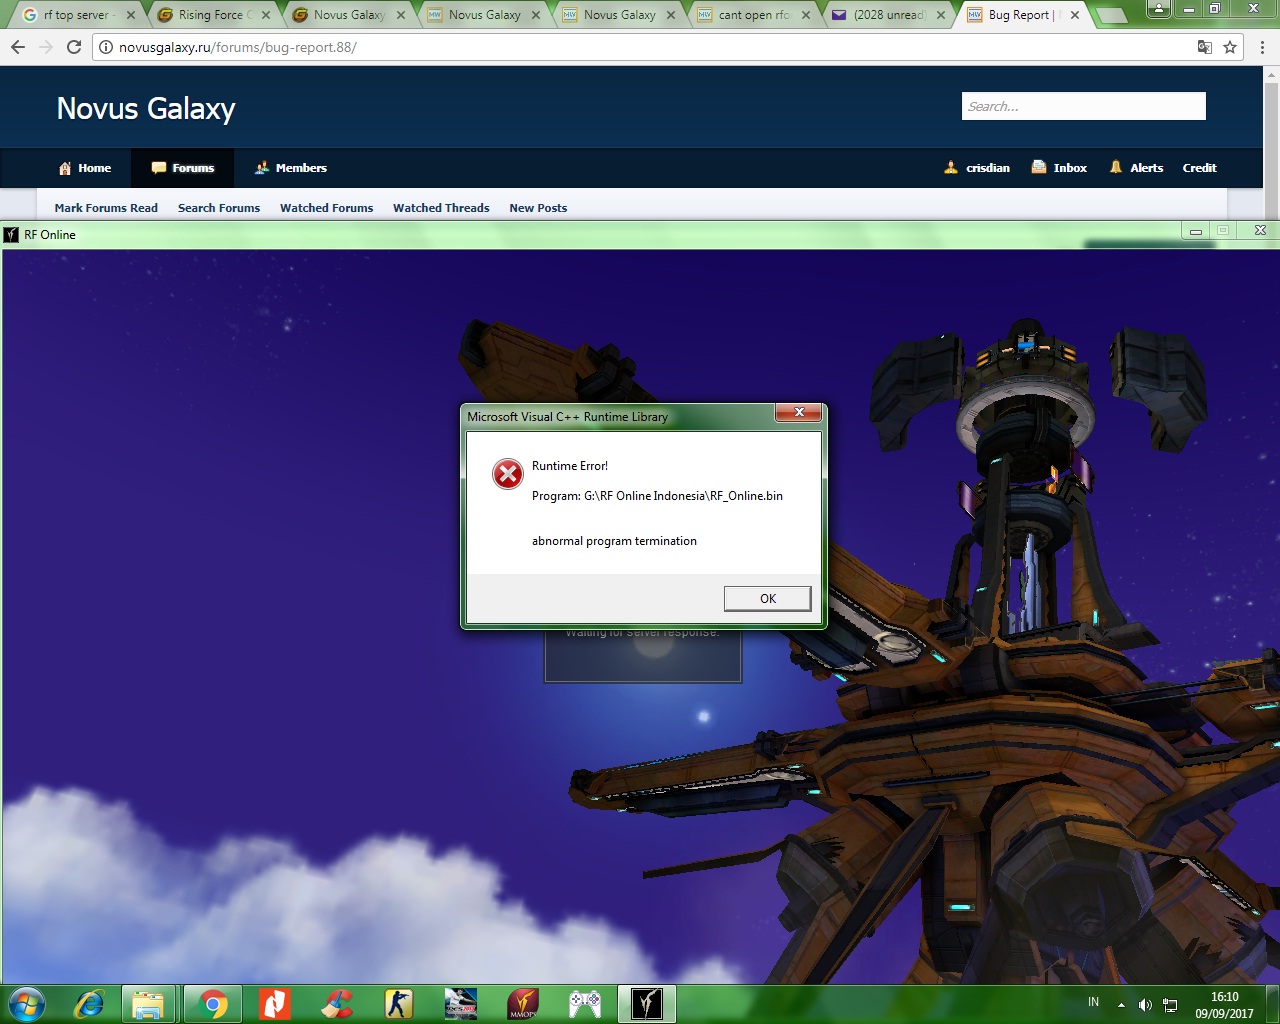Viewport: 1280px width, 1024px height.
Task: Close the RF Online game window
Action: pos(1260,231)
